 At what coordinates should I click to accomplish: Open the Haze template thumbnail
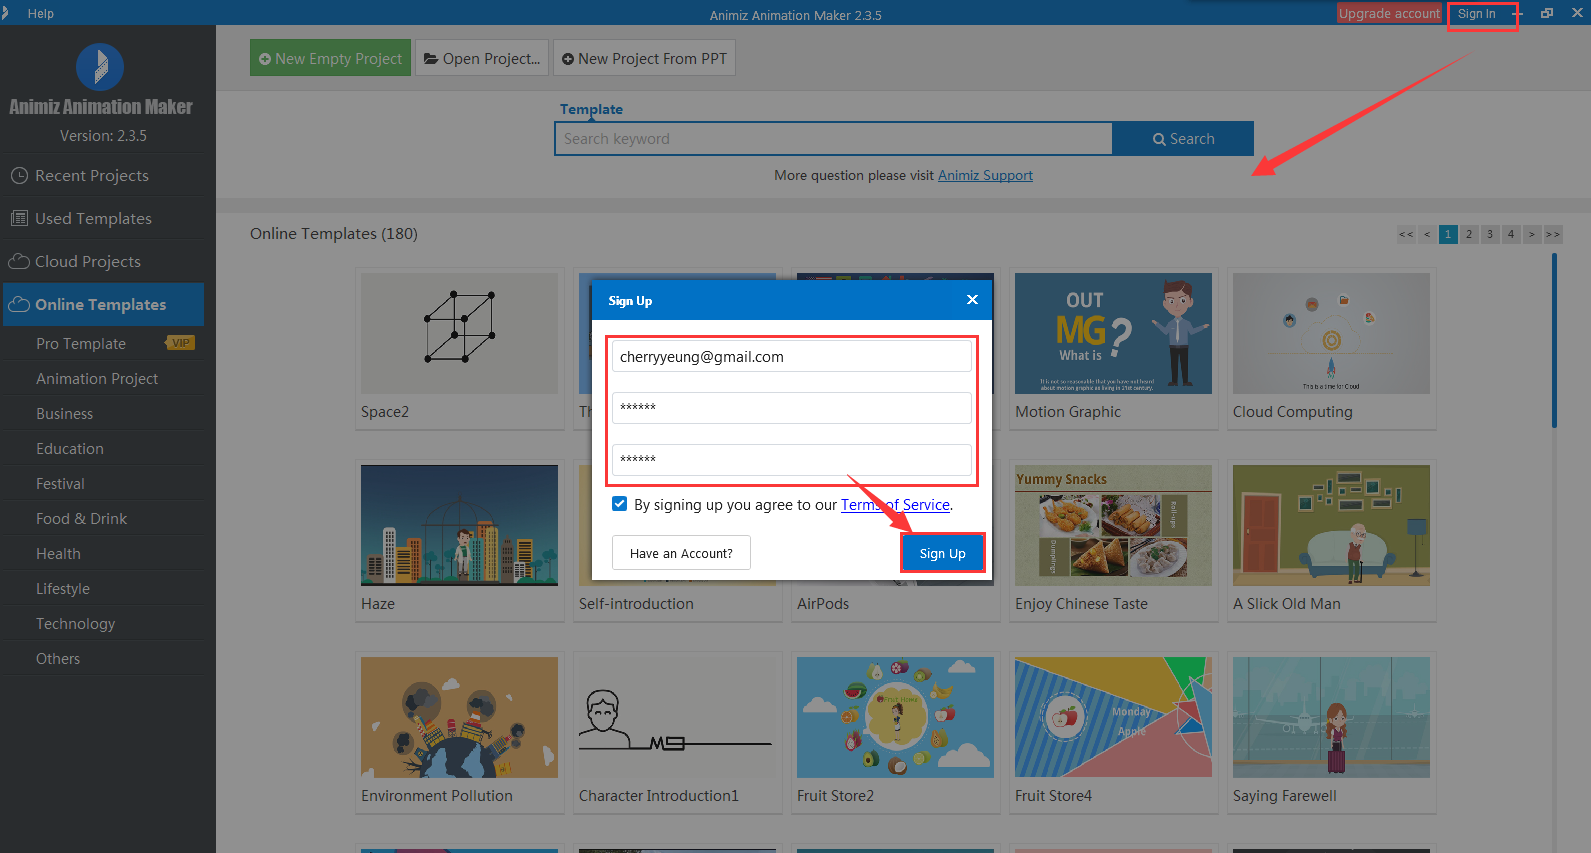tap(459, 525)
